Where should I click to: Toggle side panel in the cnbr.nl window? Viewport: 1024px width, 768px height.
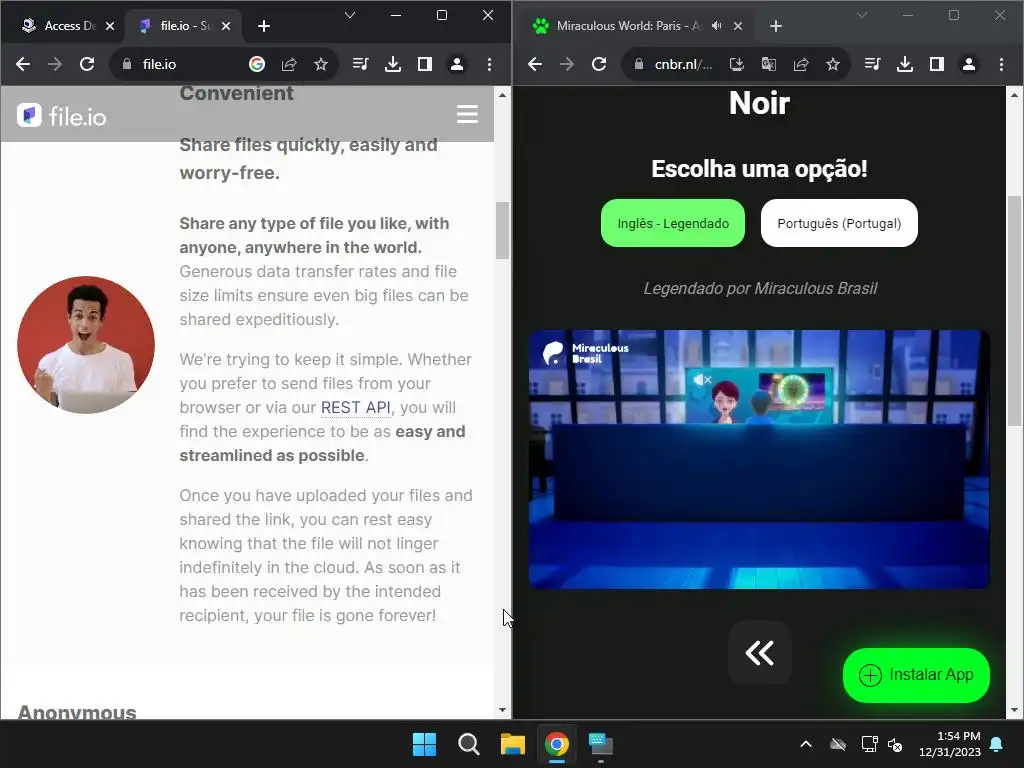(936, 64)
